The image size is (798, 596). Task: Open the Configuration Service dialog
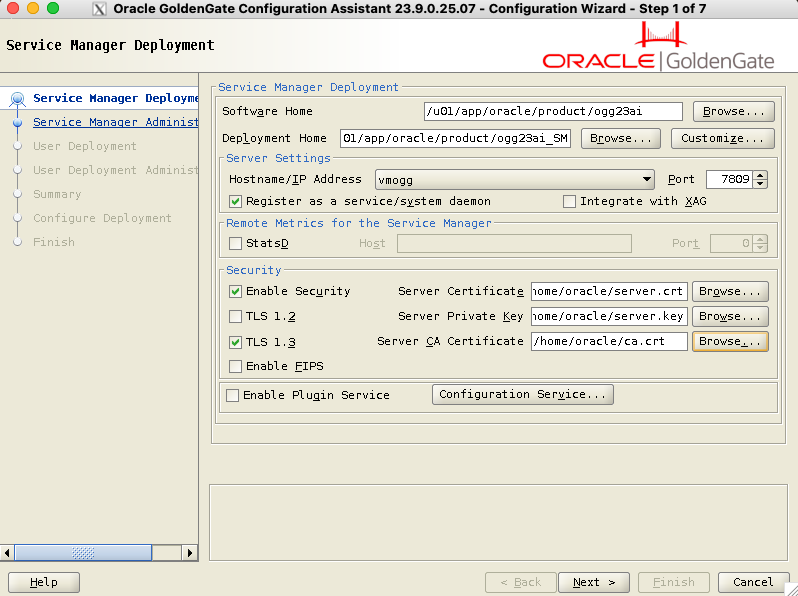(522, 394)
